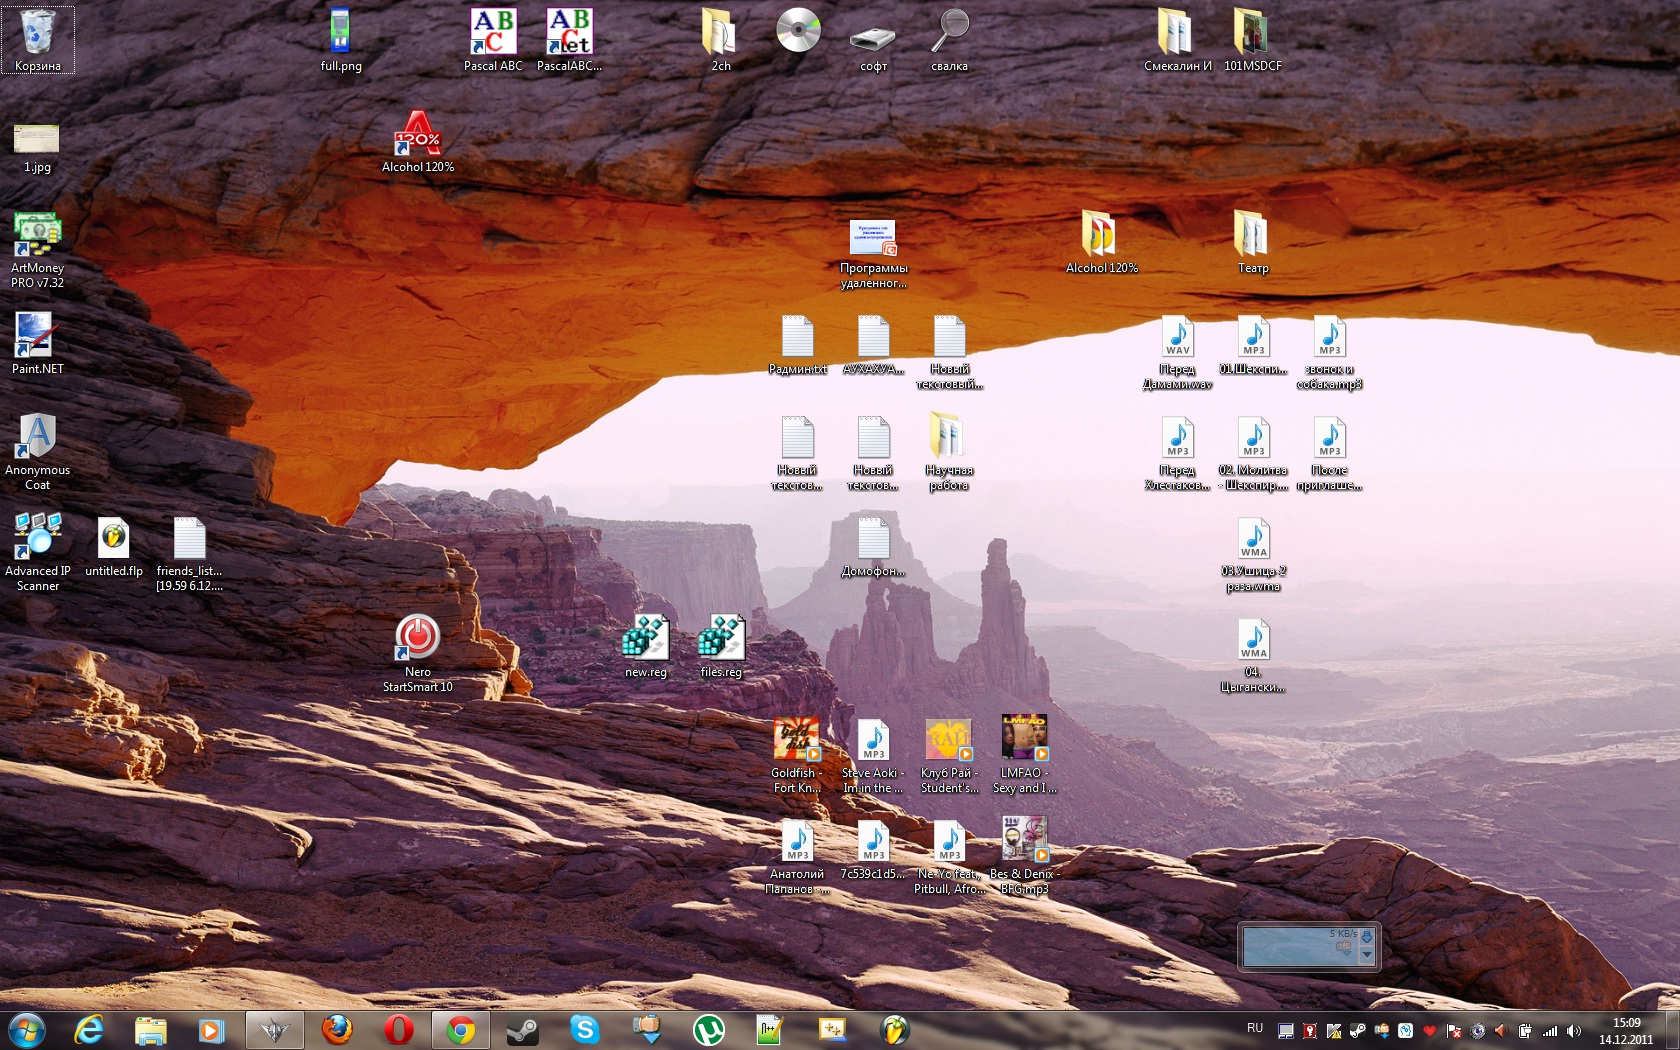The width and height of the screenshot is (1680, 1050).
Task: Open the Windows Start menu
Action: pos(27,1029)
